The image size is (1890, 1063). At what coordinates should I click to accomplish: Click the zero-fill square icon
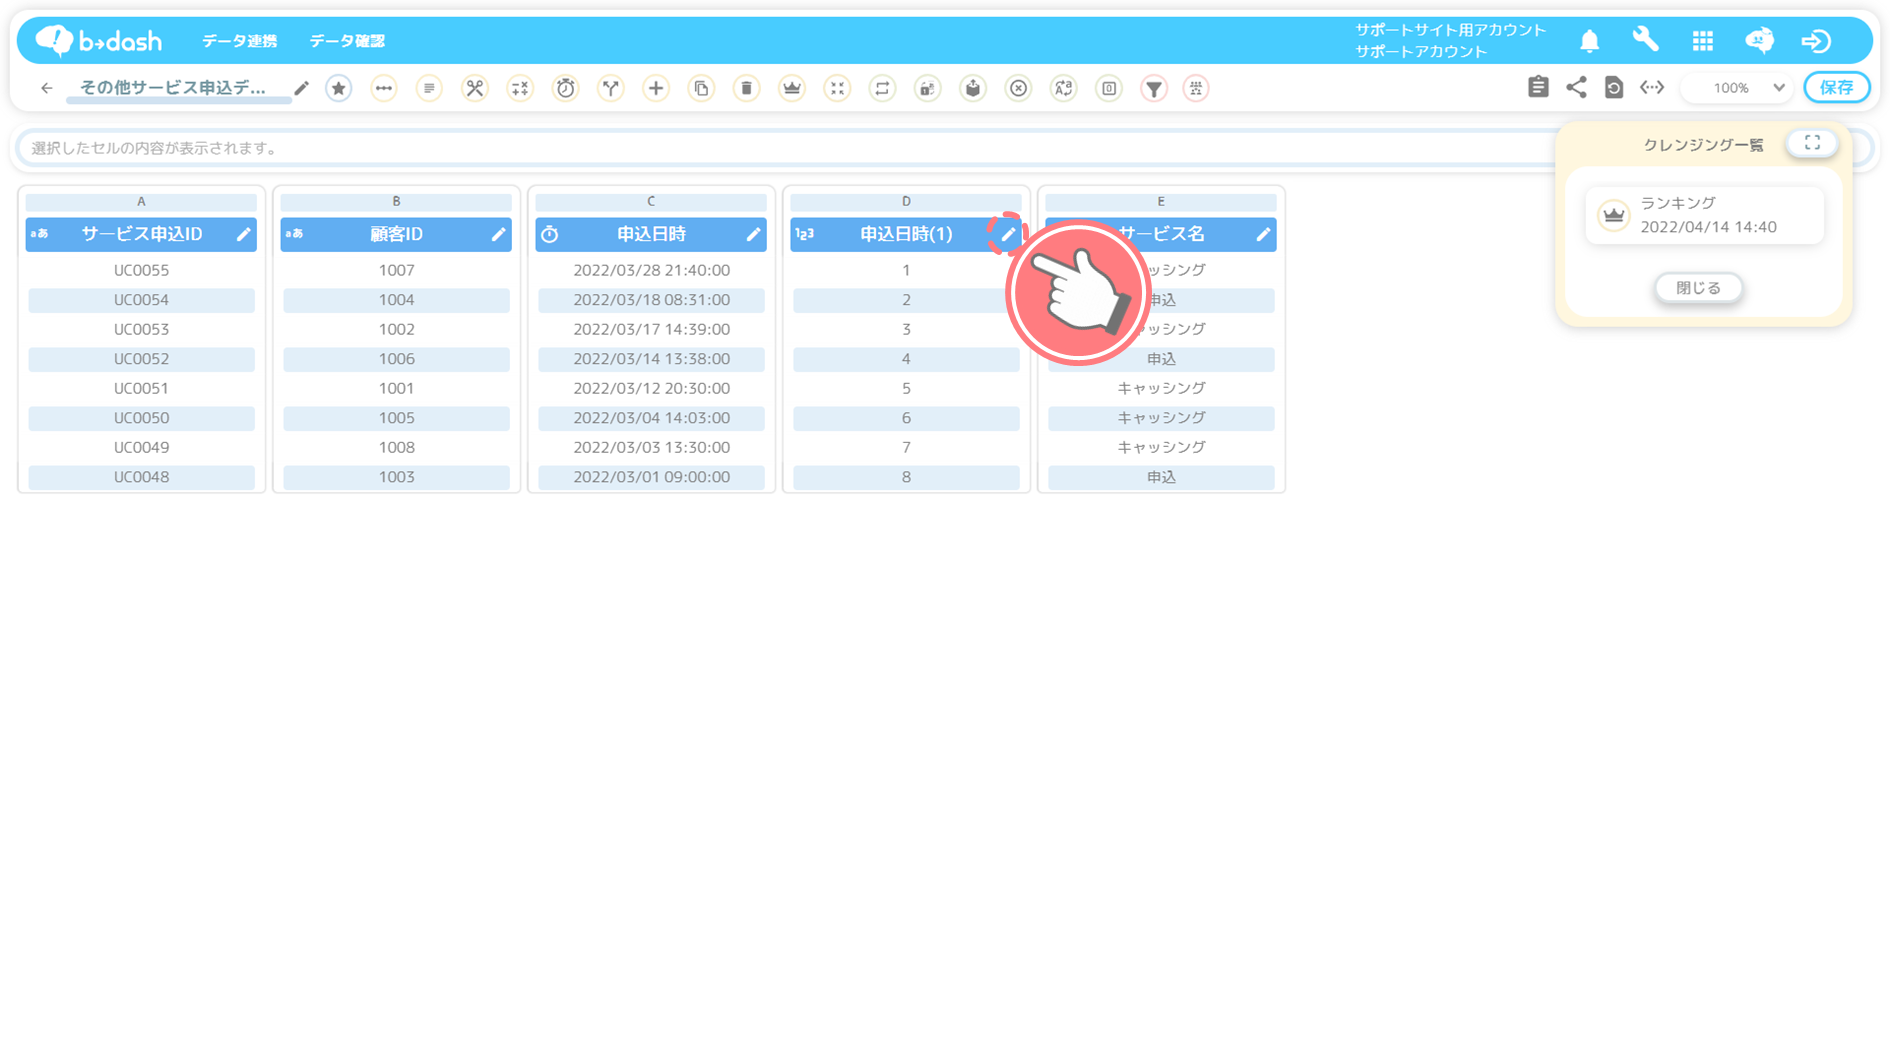(1109, 88)
